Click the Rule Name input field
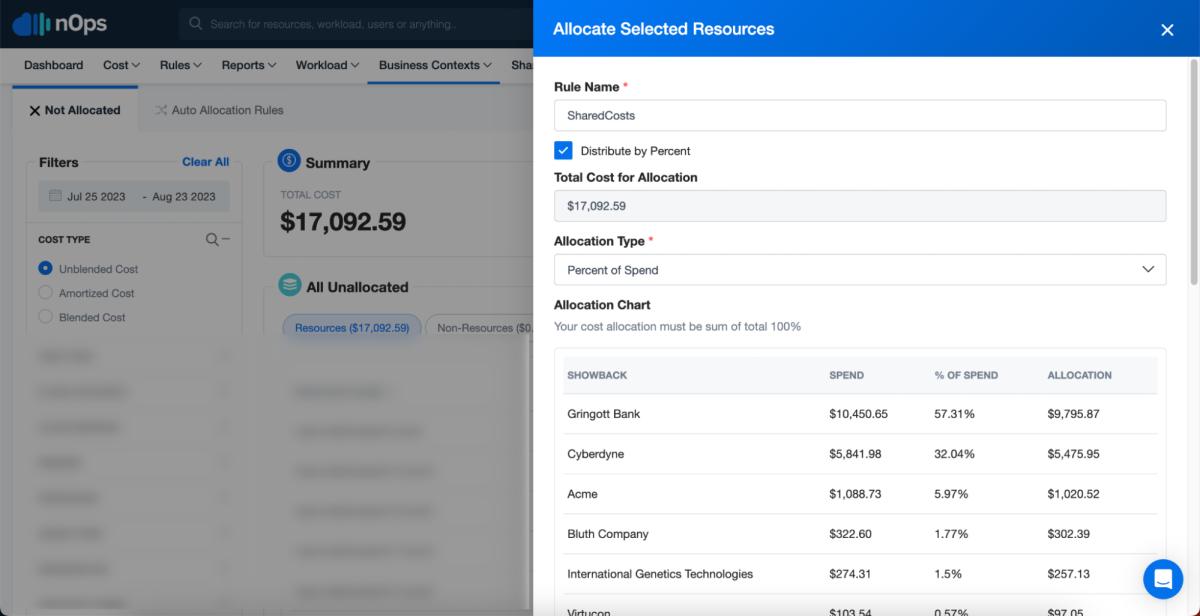Screen dimensions: 1200x616 point(860,115)
